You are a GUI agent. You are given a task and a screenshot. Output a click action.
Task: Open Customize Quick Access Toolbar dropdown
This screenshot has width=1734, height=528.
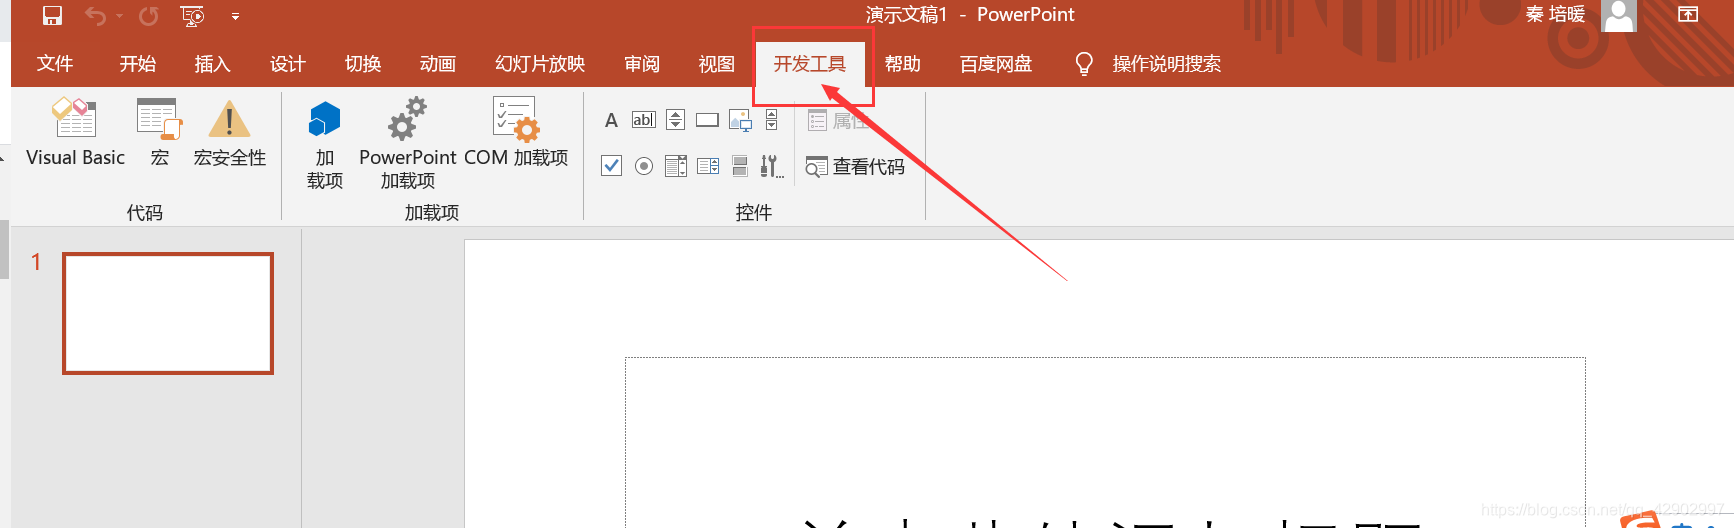tap(235, 17)
